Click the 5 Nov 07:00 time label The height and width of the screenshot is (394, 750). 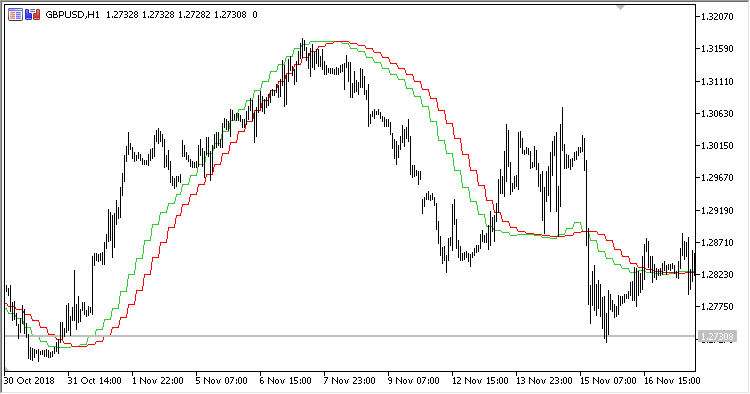pos(221,381)
